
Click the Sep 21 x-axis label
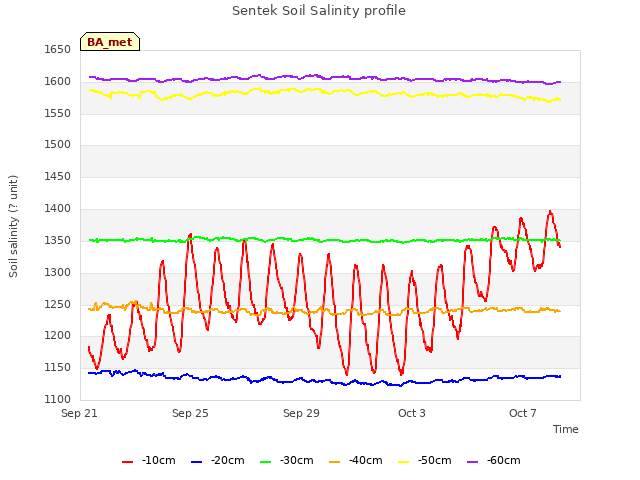point(79,413)
